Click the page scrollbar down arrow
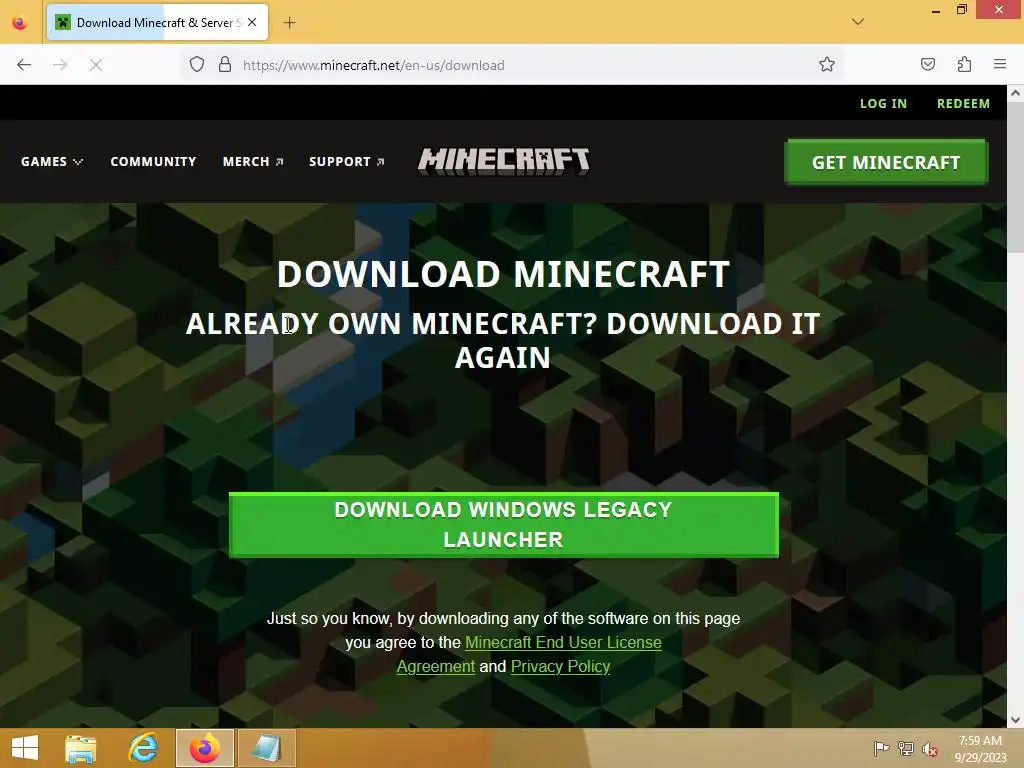The height and width of the screenshot is (768, 1024). (1016, 720)
